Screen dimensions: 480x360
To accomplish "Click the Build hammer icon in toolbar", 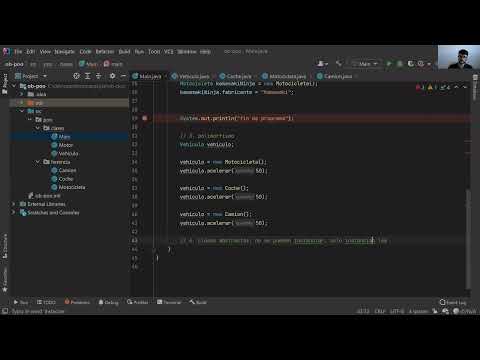I will coord(339,64).
